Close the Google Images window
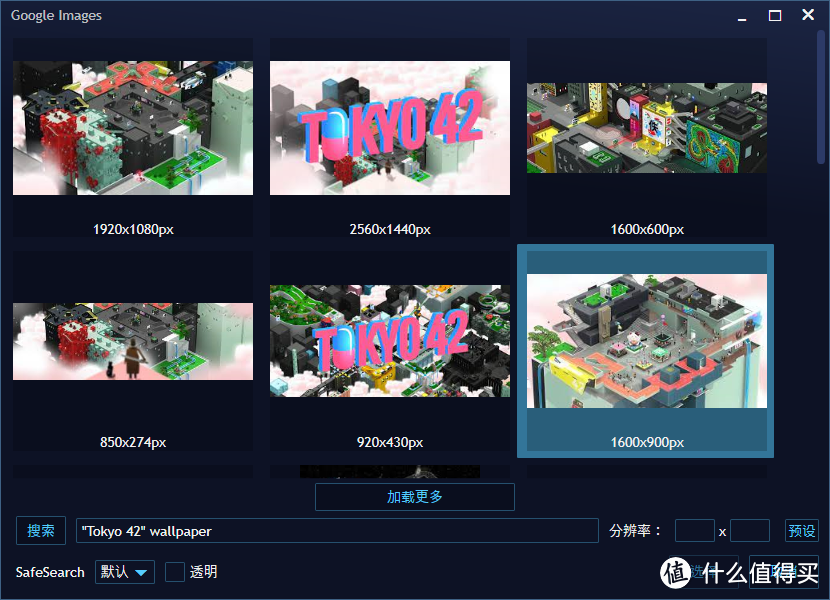Screen dimensions: 830x600 (808, 15)
